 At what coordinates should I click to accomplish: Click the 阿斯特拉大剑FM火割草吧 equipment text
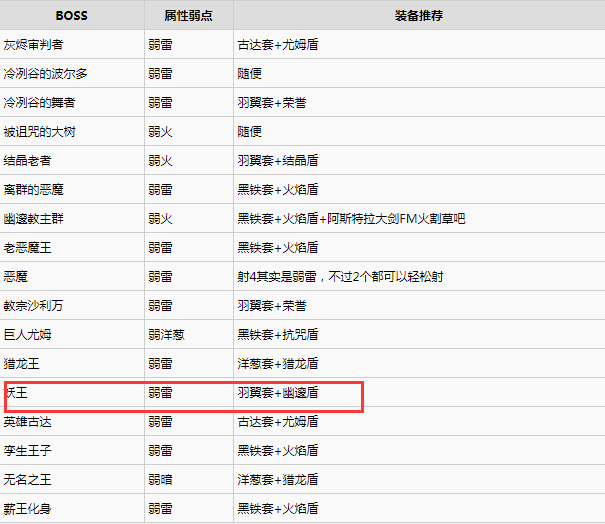[x=396, y=219]
